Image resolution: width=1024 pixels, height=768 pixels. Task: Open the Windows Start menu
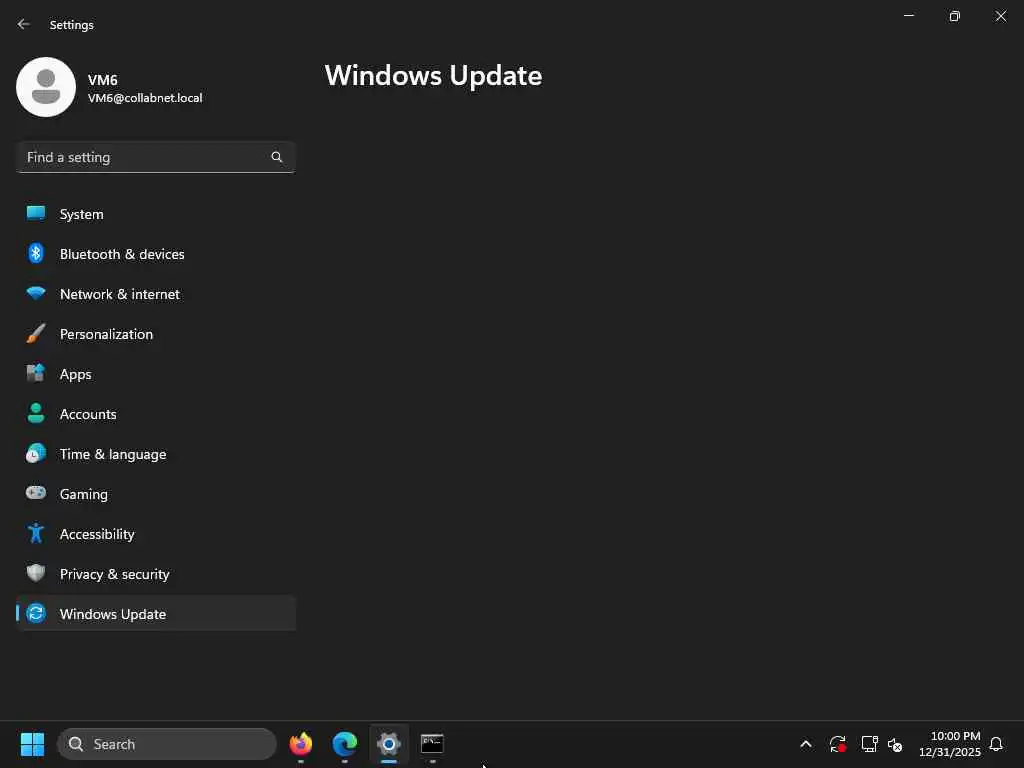point(32,744)
